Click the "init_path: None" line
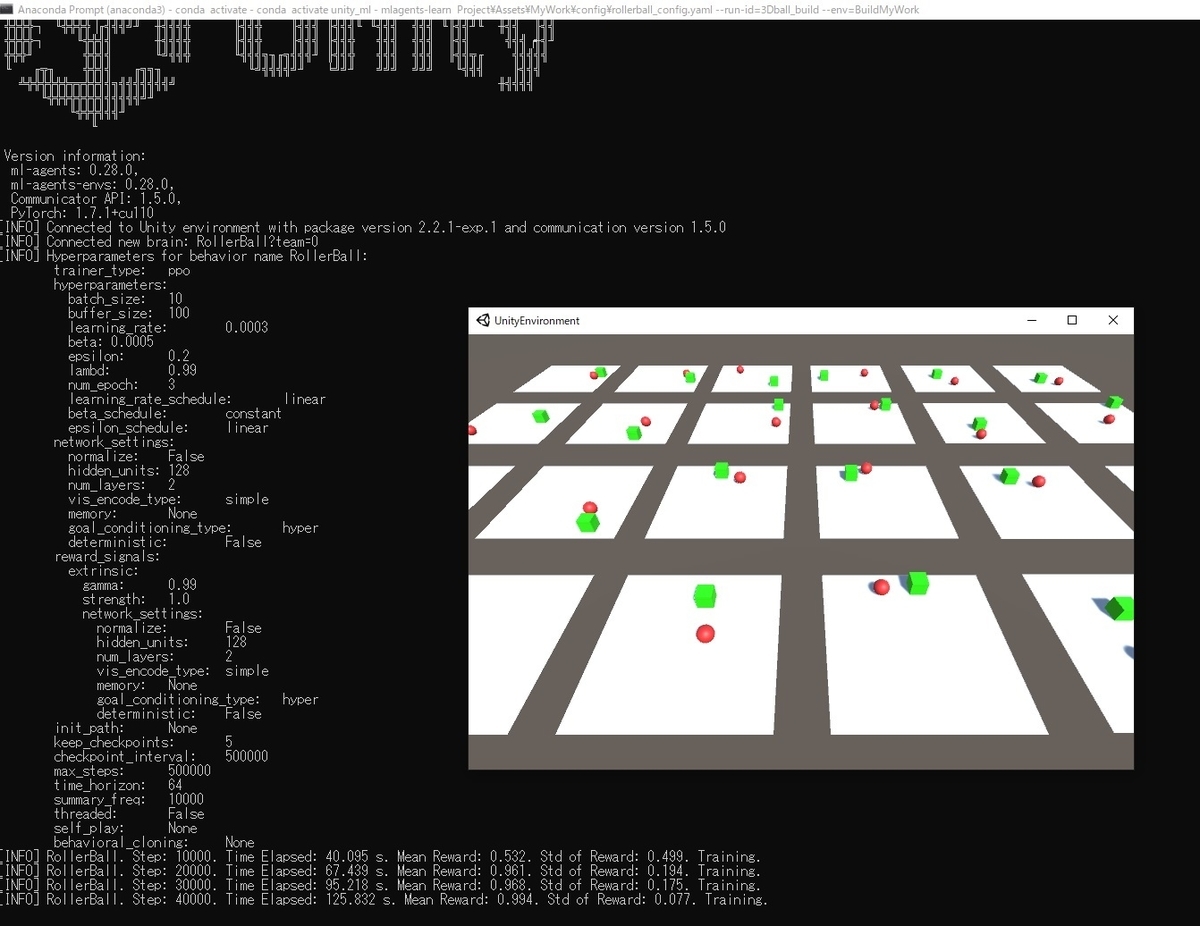 pyautogui.click(x=126, y=728)
